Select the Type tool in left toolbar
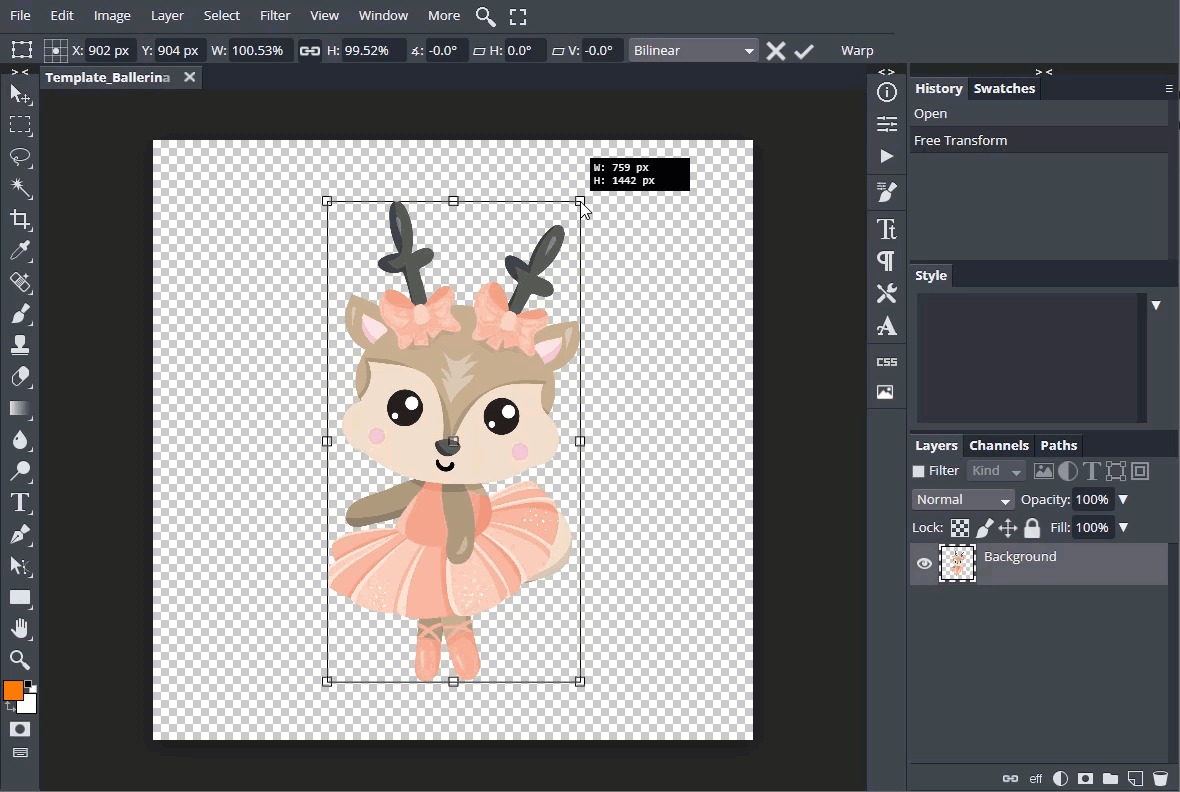Viewport: 1180px width, 792px height. [20, 502]
